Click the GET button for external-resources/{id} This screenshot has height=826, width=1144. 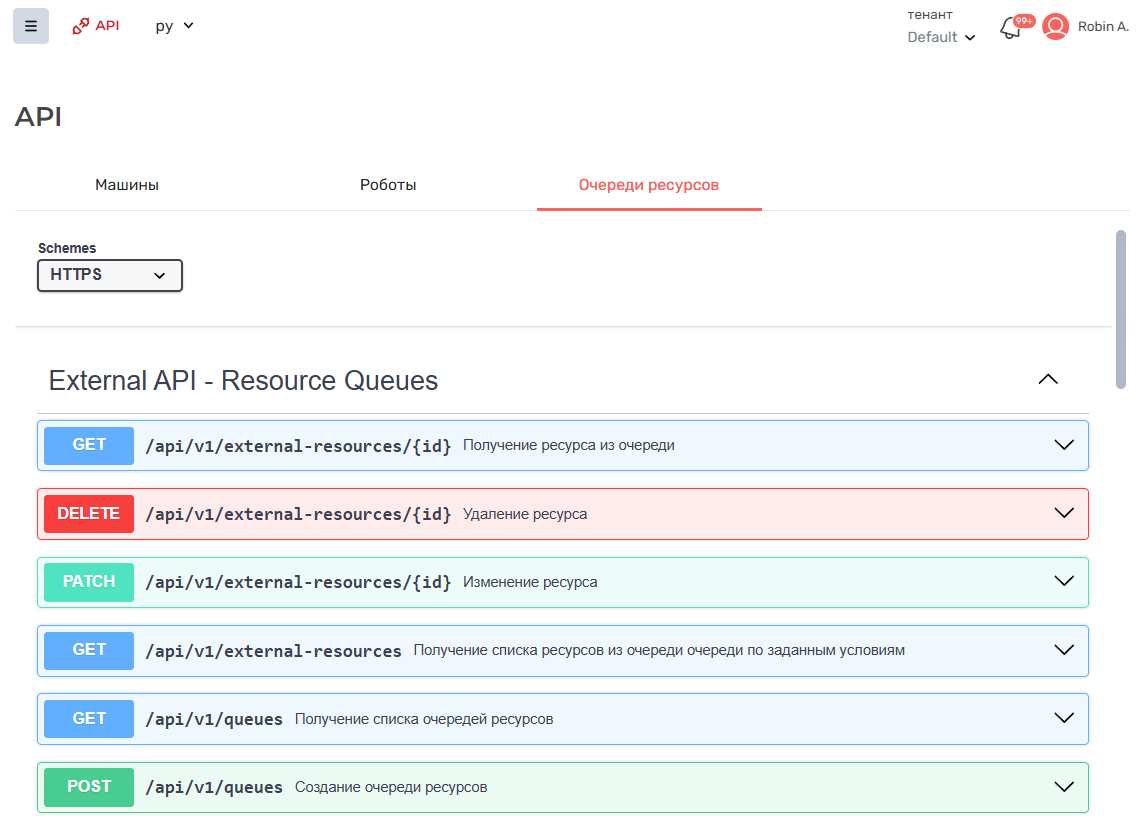(89, 445)
